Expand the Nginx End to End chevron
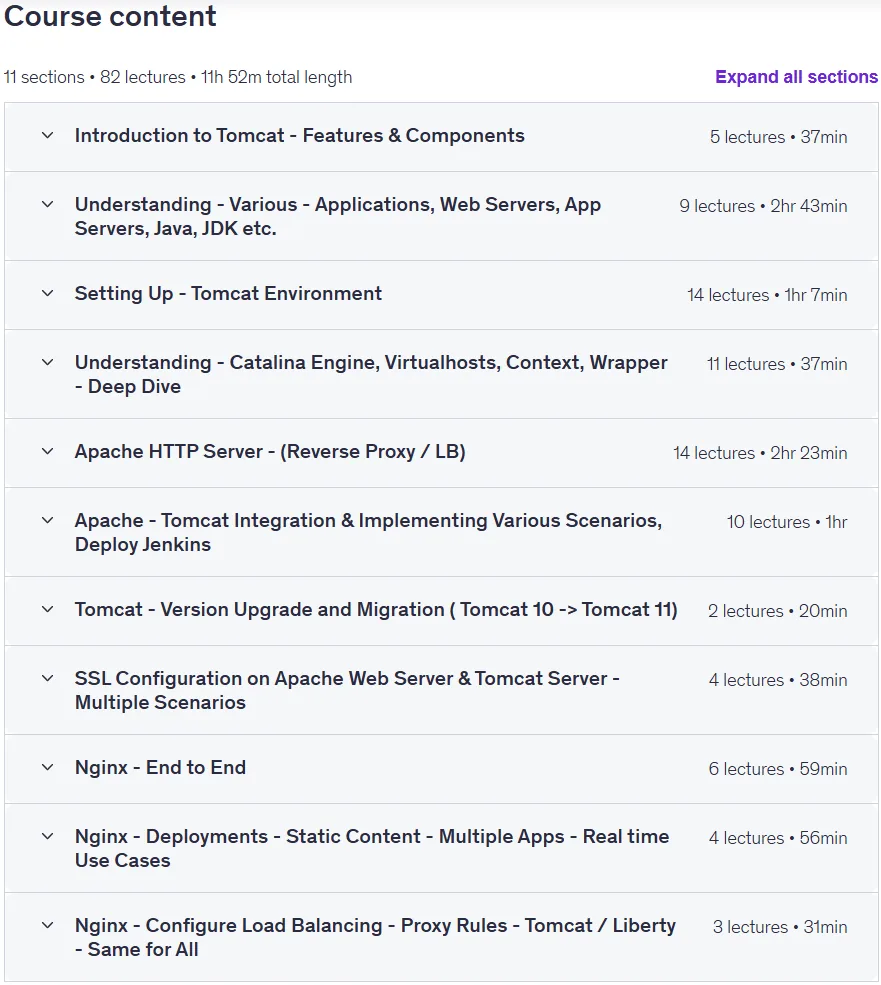Image resolution: width=881 pixels, height=985 pixels. coord(48,767)
